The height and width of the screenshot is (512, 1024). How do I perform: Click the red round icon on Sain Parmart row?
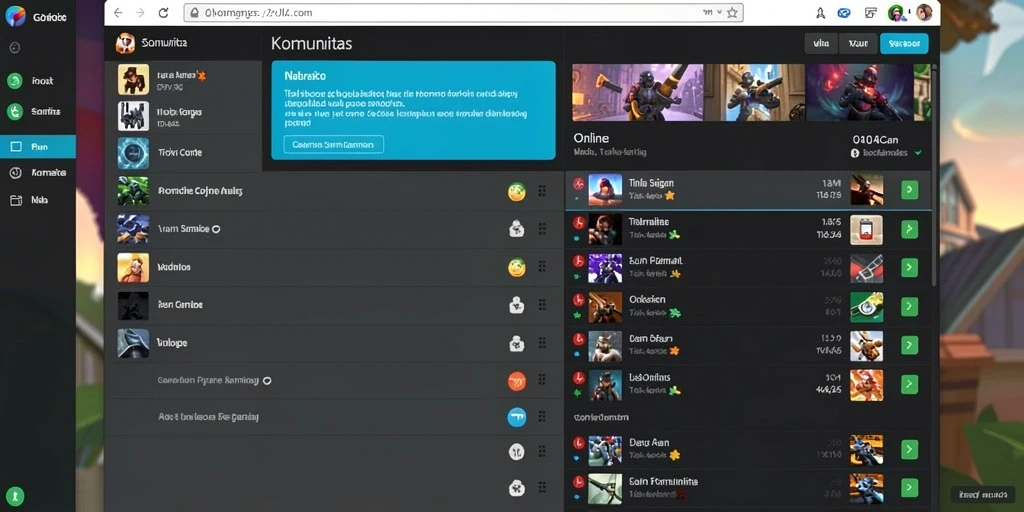tap(578, 261)
